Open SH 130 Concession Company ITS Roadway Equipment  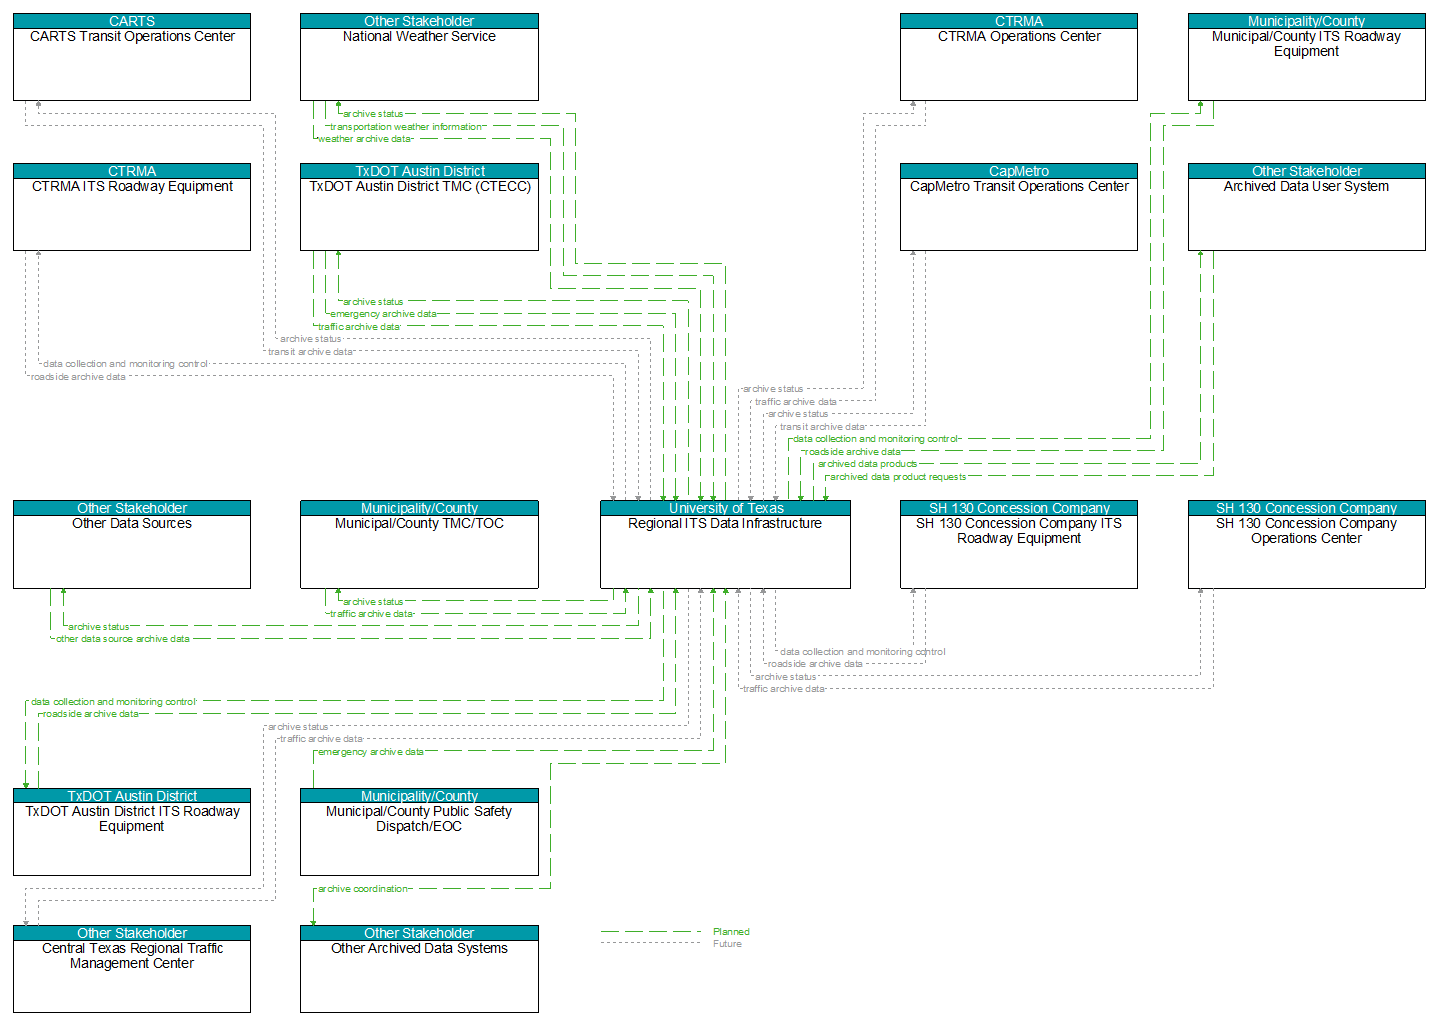tap(1018, 544)
